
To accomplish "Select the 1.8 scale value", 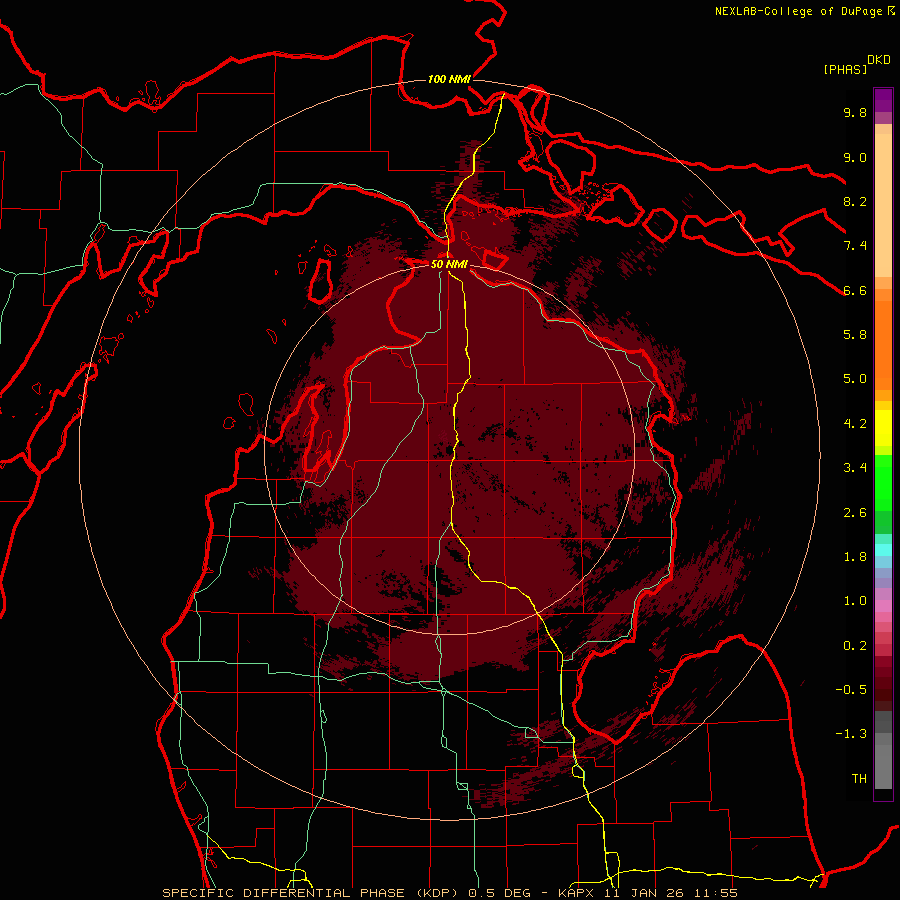I will click(855, 557).
